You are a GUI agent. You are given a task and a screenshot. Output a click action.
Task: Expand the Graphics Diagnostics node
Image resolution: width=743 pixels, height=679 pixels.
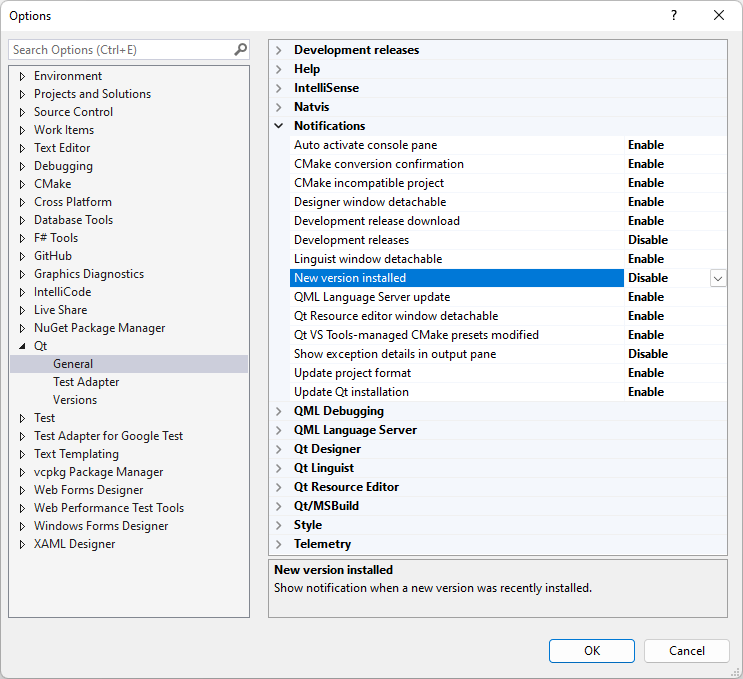22,274
